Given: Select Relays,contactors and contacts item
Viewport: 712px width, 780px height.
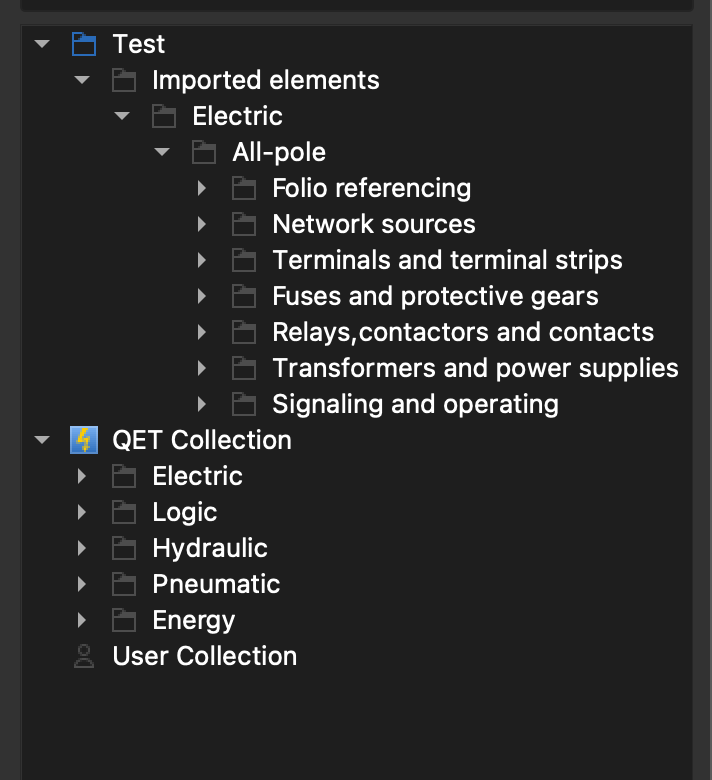Looking at the screenshot, I should [463, 332].
